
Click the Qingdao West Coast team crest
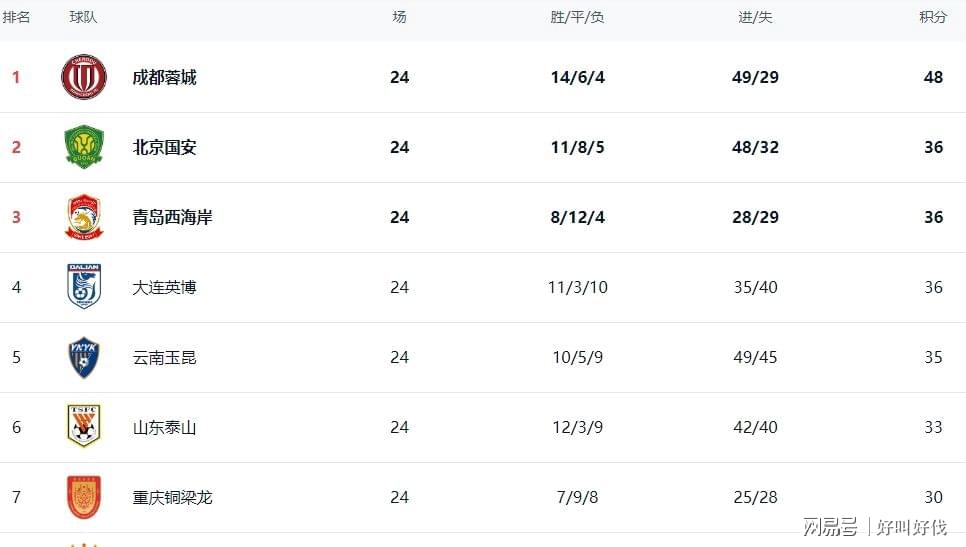point(84,217)
